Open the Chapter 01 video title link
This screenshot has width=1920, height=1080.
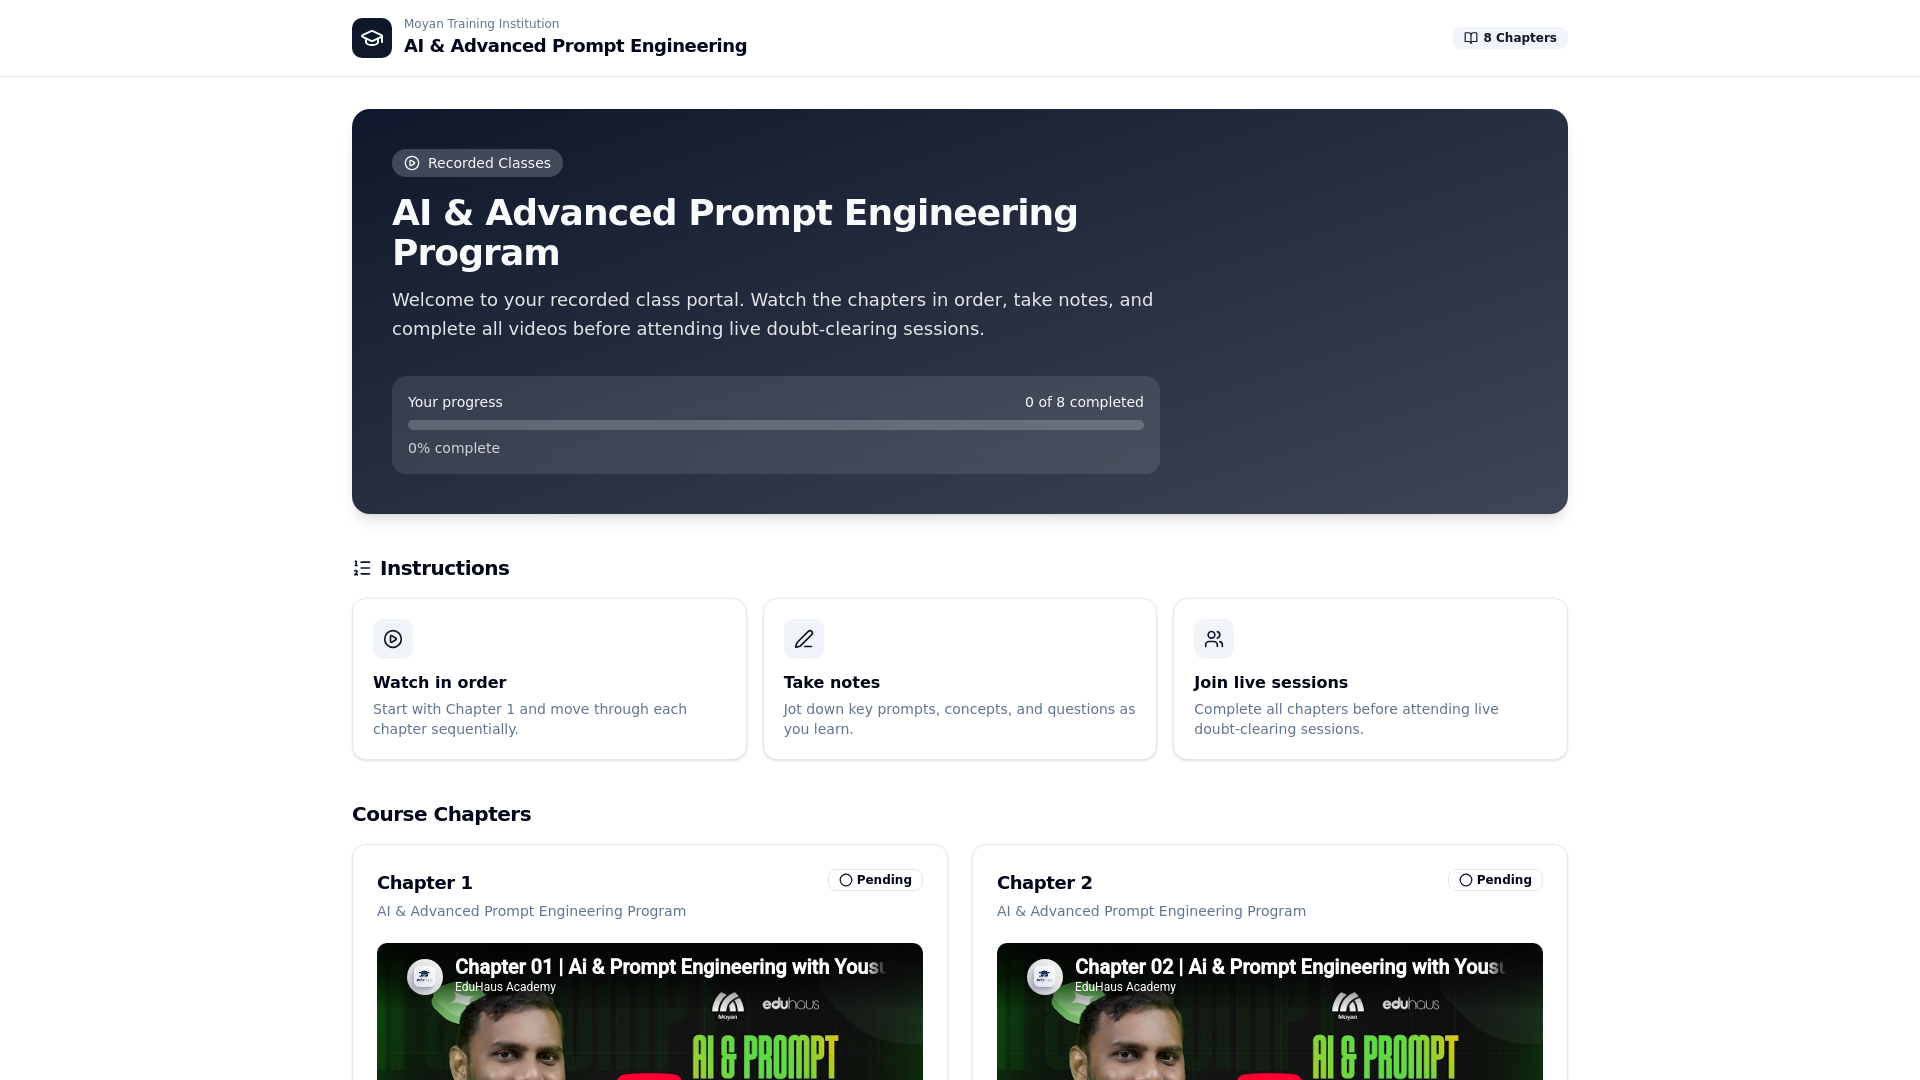(x=670, y=967)
